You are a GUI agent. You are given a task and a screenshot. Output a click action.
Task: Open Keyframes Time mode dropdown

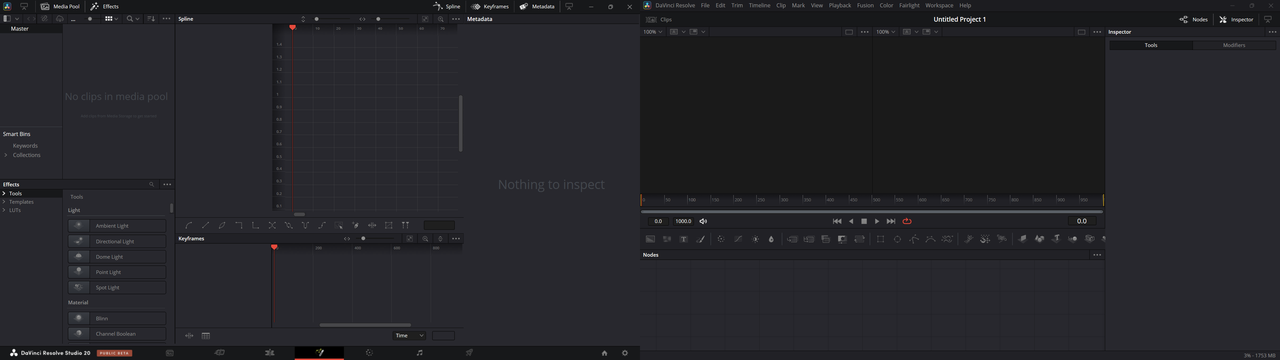409,335
